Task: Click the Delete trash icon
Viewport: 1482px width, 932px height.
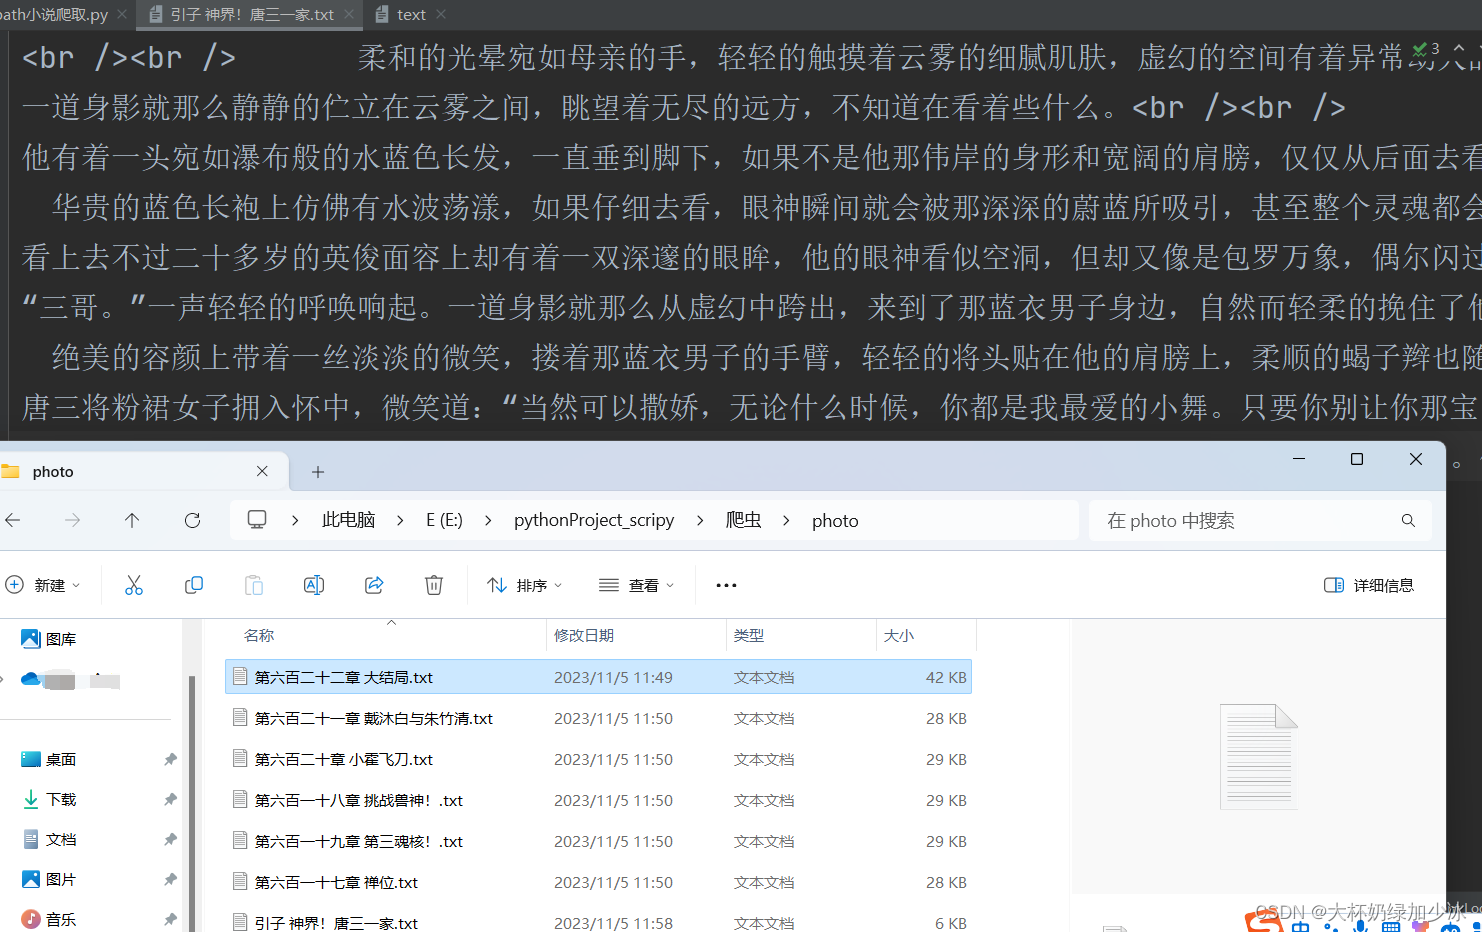Action: pos(434,585)
